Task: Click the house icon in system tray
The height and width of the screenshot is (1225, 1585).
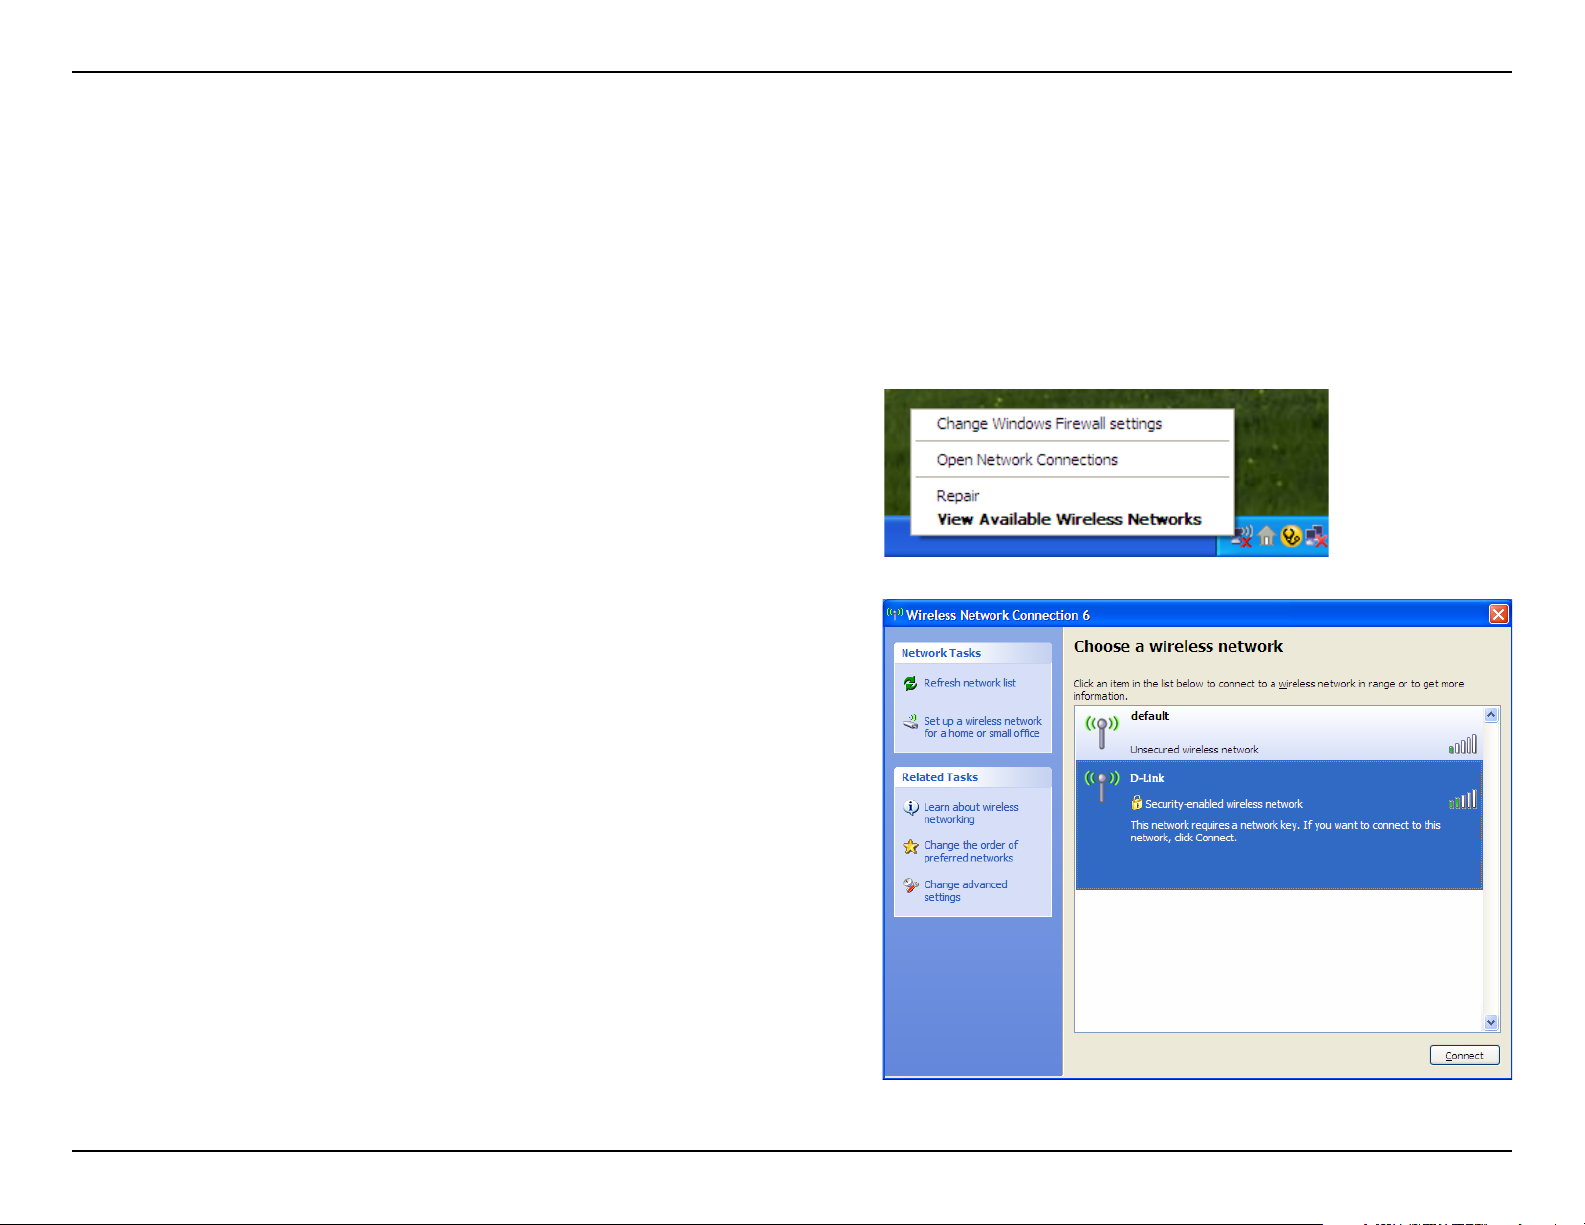Action: 1267,537
